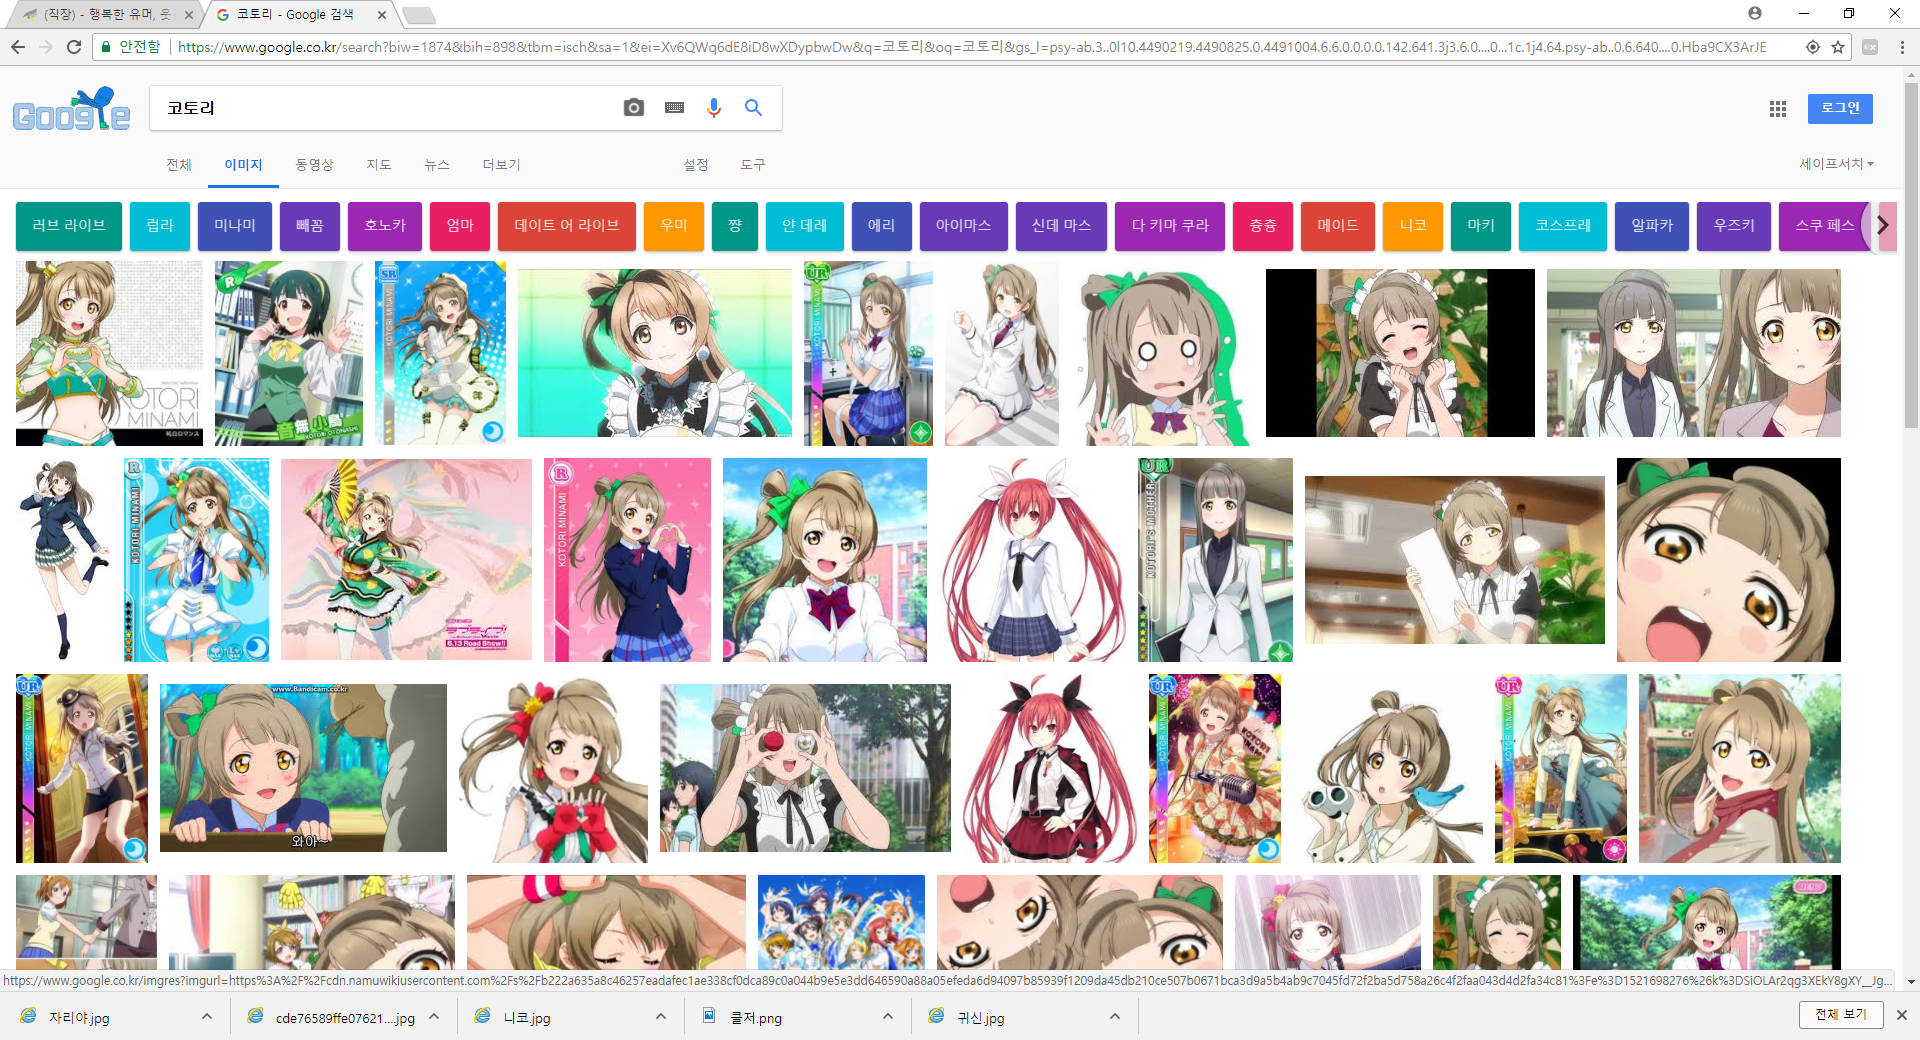Switch to the 행복한 유머 browser tab
The image size is (1920, 1040).
pos(108,15)
